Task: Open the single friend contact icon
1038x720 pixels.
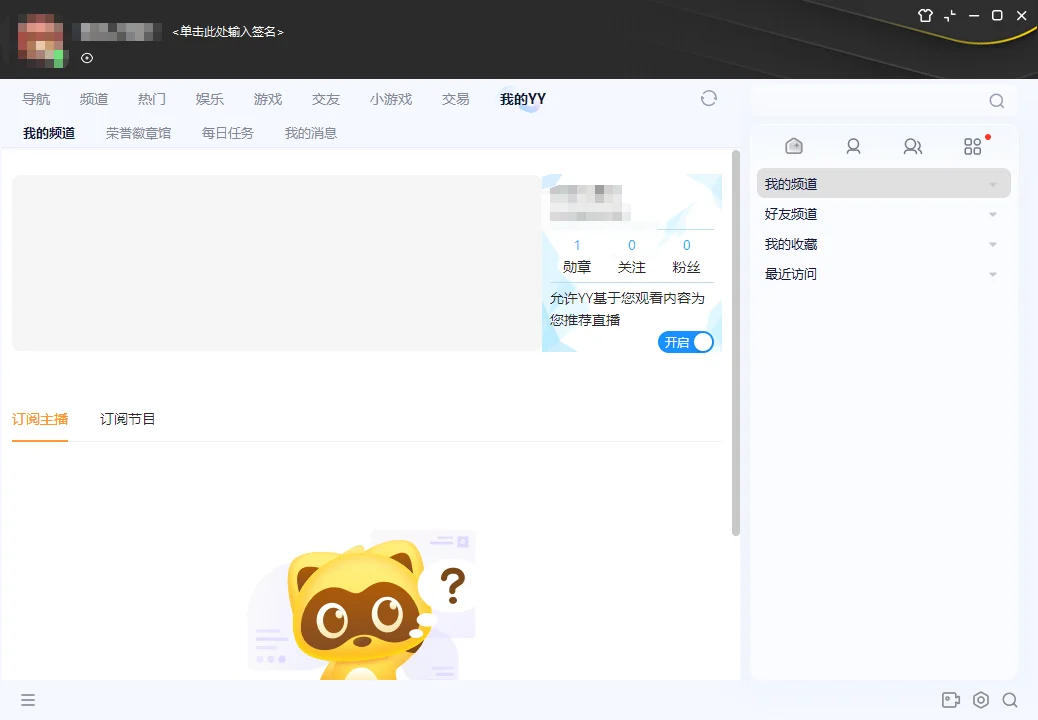Action: [x=853, y=146]
